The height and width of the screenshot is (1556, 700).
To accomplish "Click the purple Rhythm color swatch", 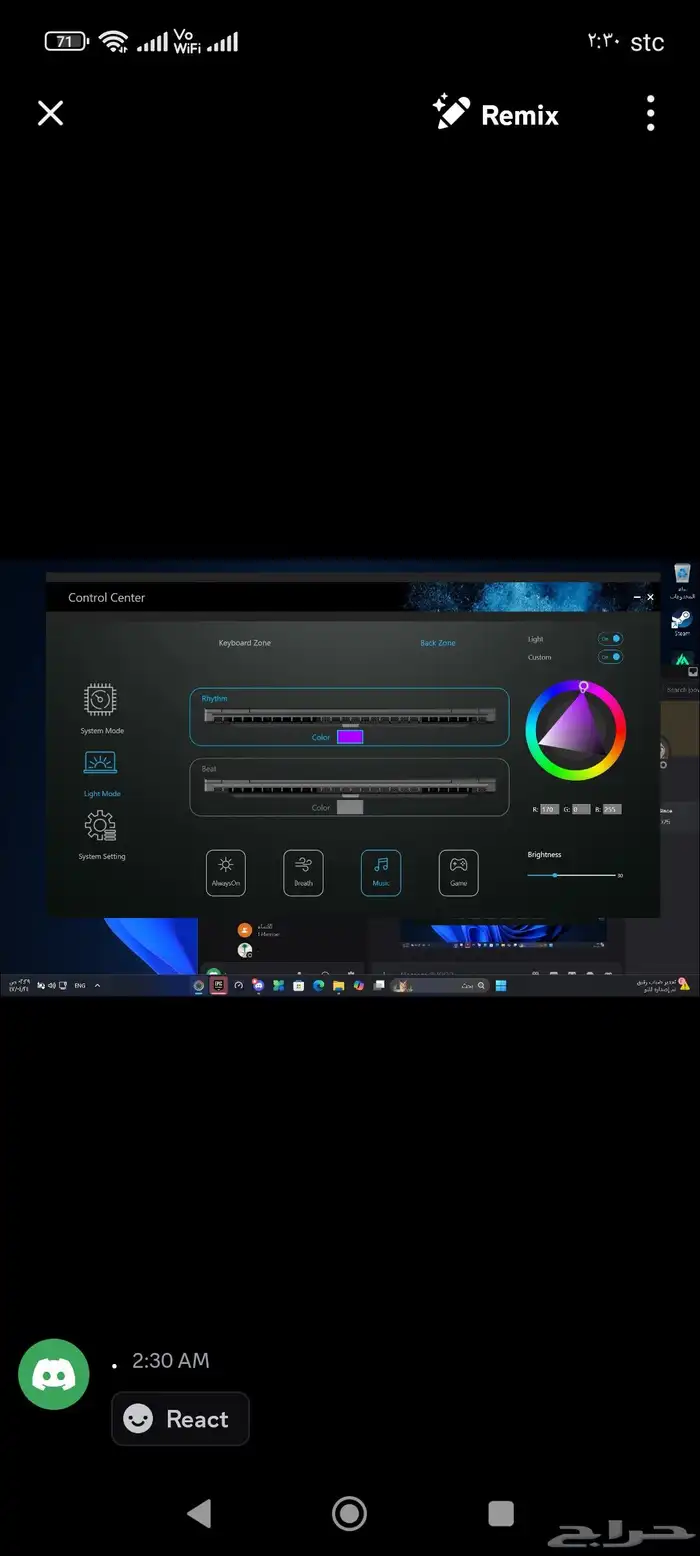I will pos(350,737).
